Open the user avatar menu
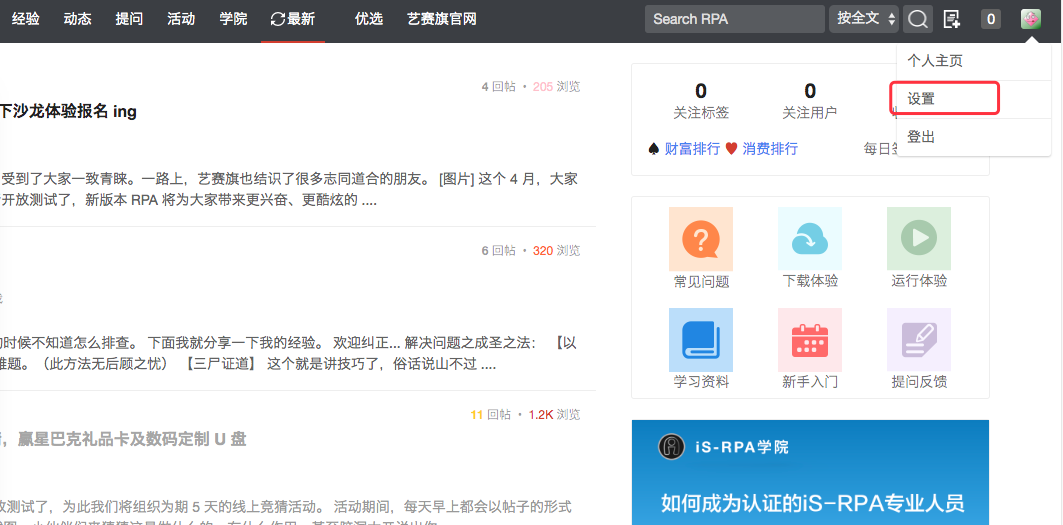Viewport: 1063px width, 525px height. [x=1030, y=19]
